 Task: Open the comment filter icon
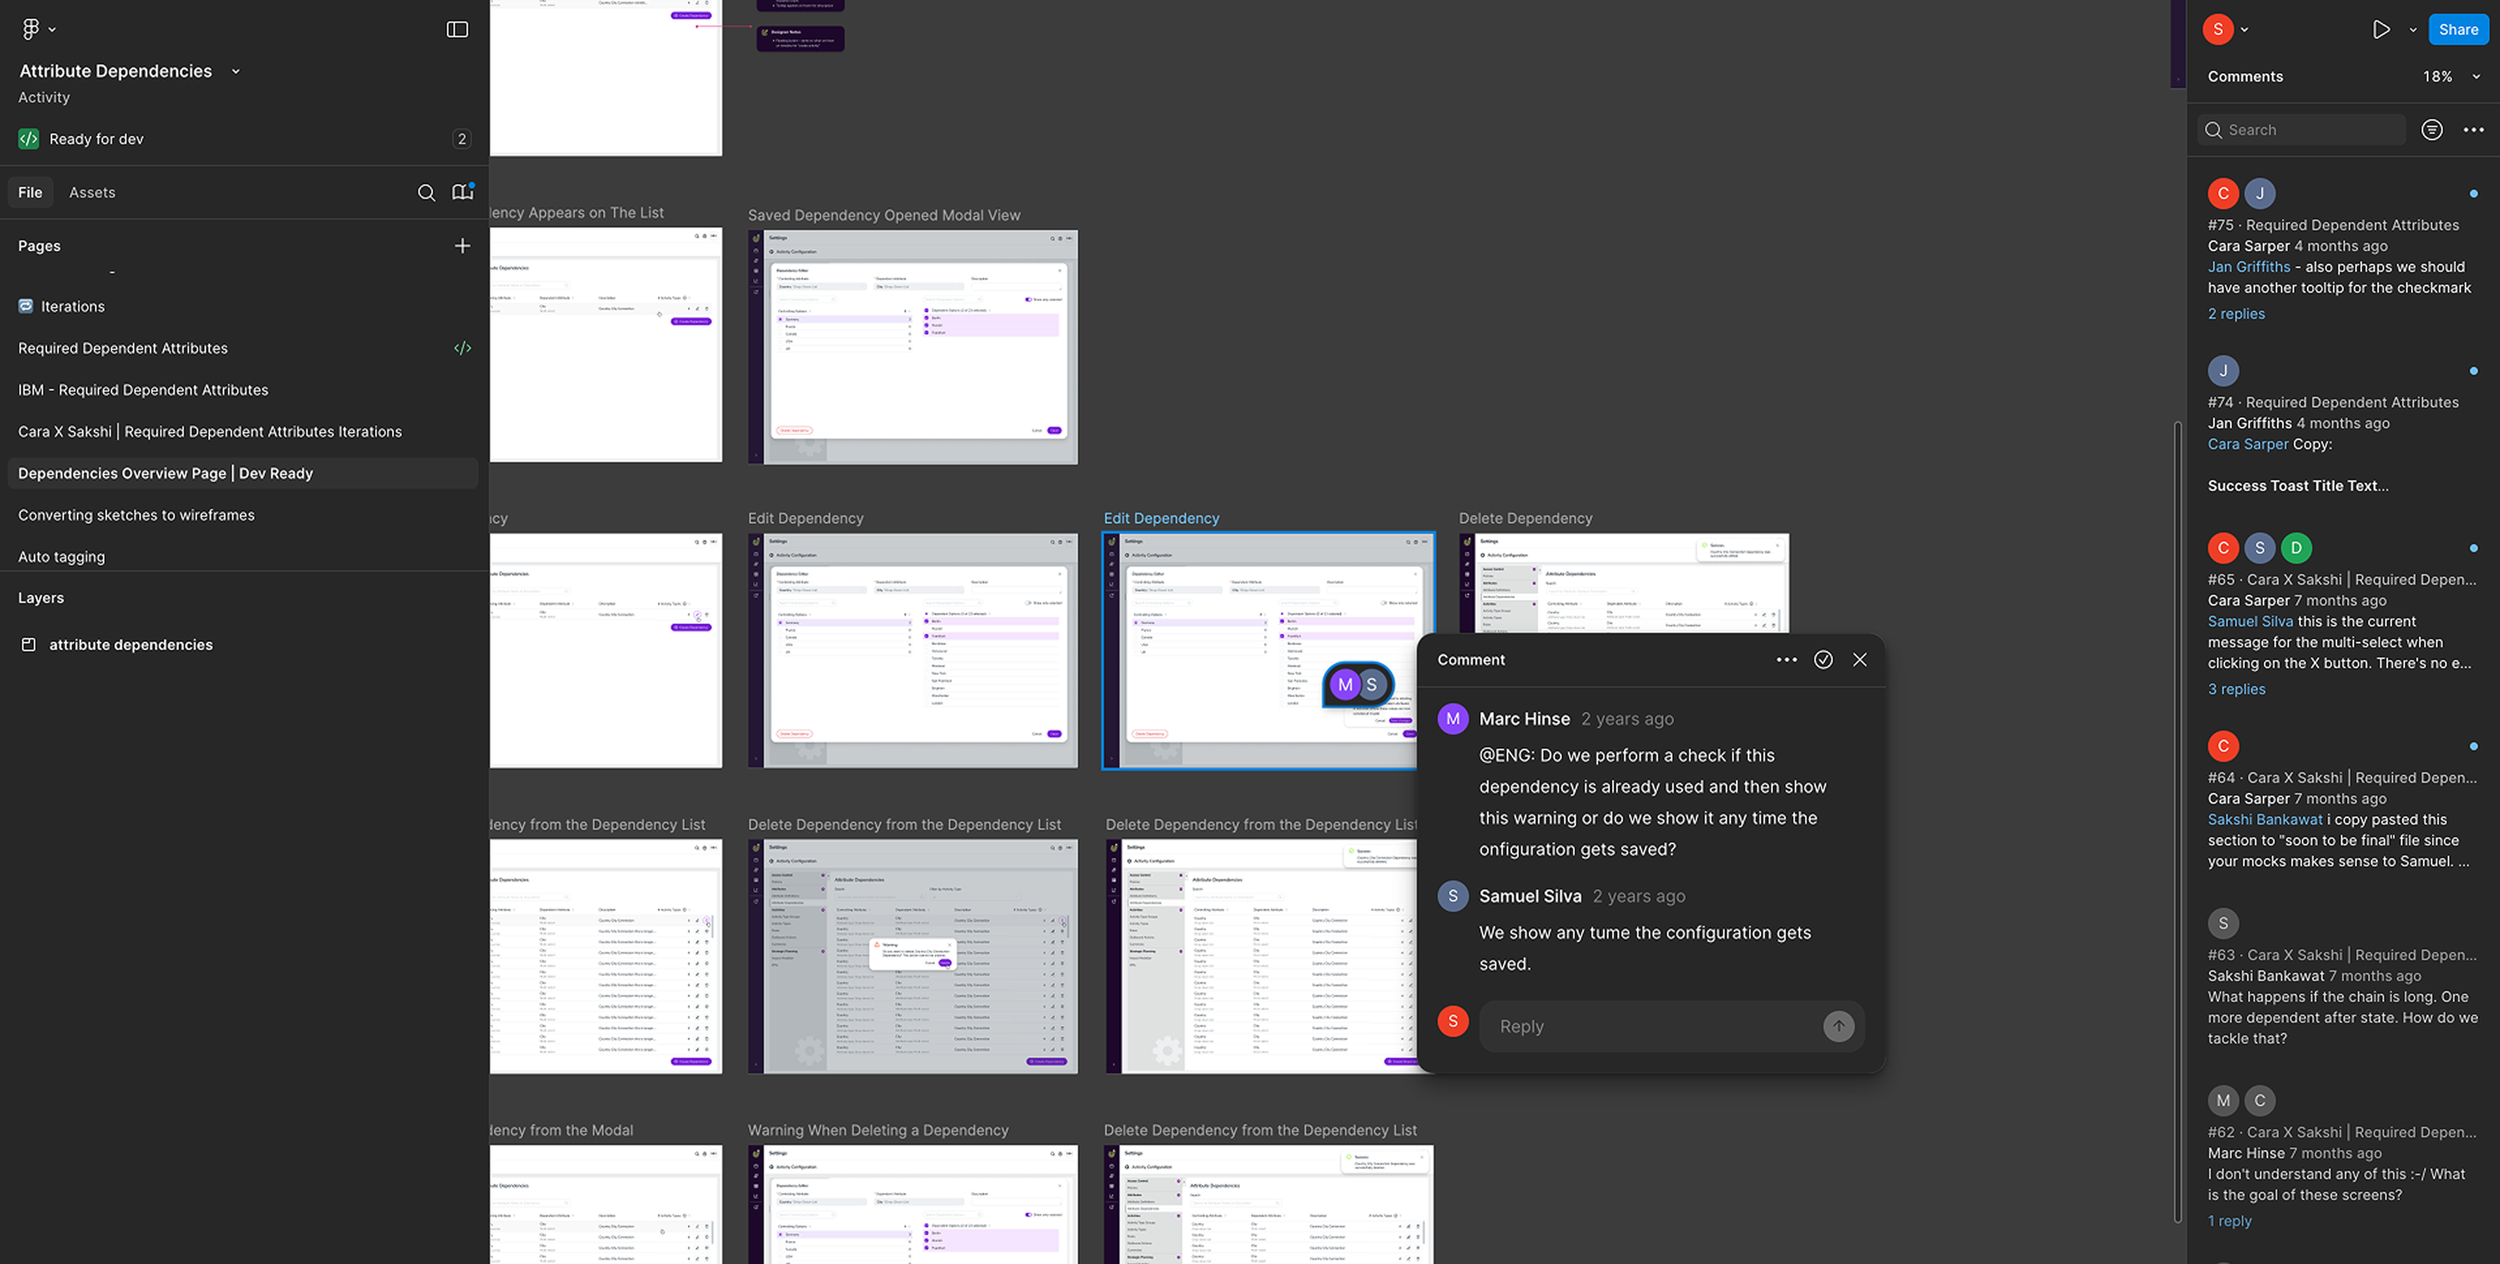(2432, 130)
